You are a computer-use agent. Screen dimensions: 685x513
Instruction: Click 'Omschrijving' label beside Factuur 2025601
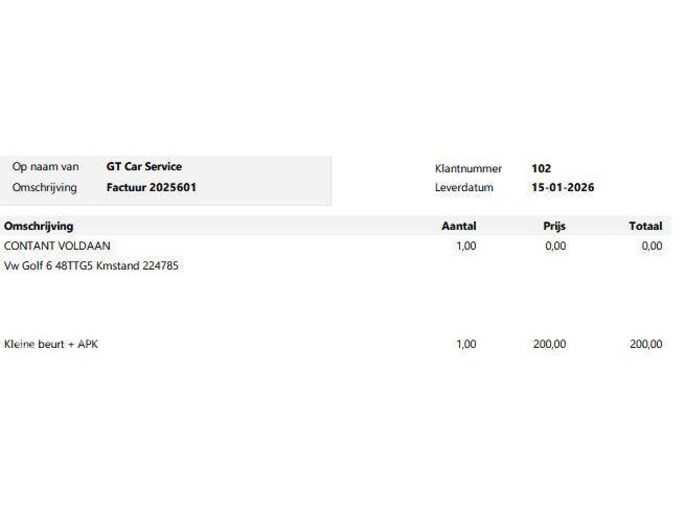[44, 187]
